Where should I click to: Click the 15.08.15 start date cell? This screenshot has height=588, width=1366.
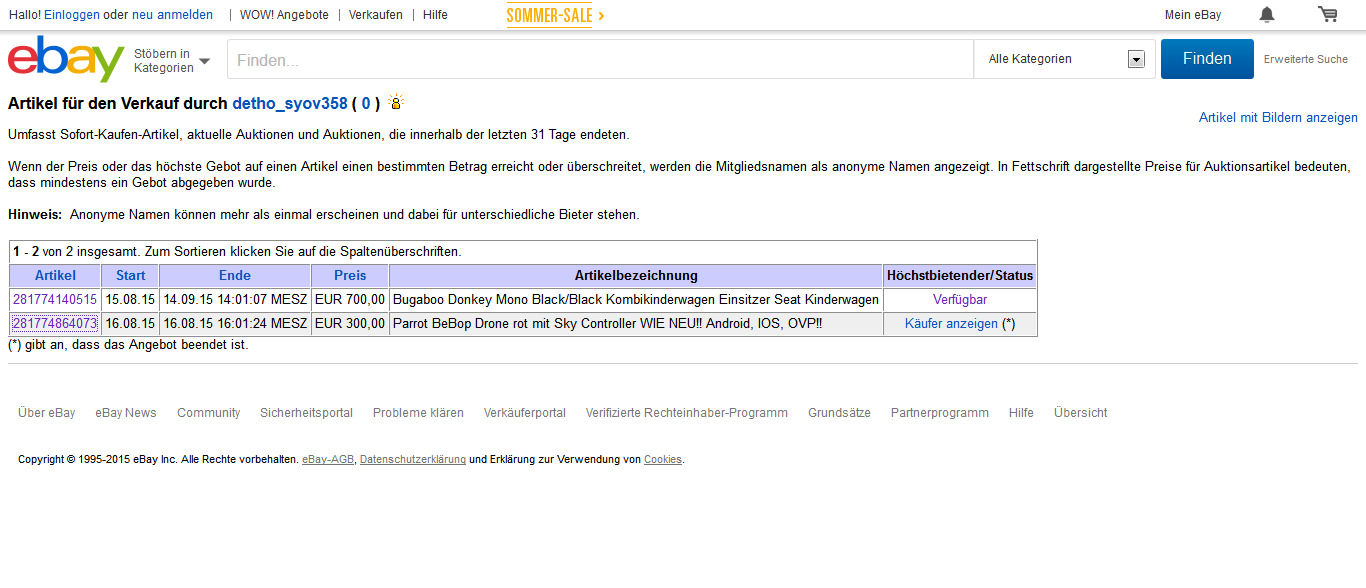[x=130, y=299]
